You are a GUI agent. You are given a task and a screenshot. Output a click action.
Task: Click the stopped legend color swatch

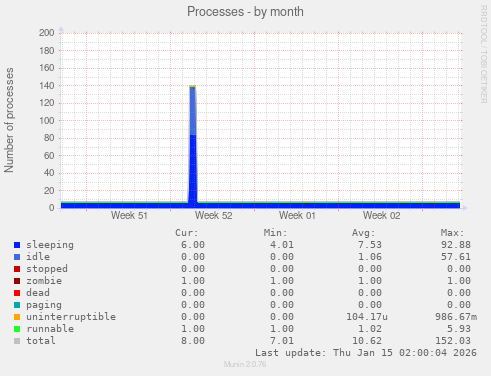click(17, 269)
